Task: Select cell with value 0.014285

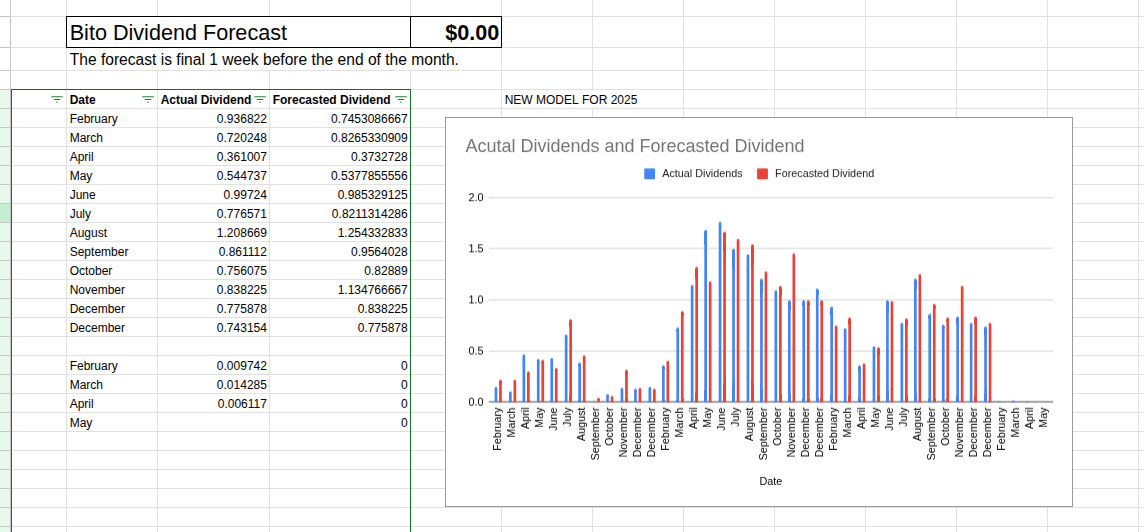Action: 213,385
